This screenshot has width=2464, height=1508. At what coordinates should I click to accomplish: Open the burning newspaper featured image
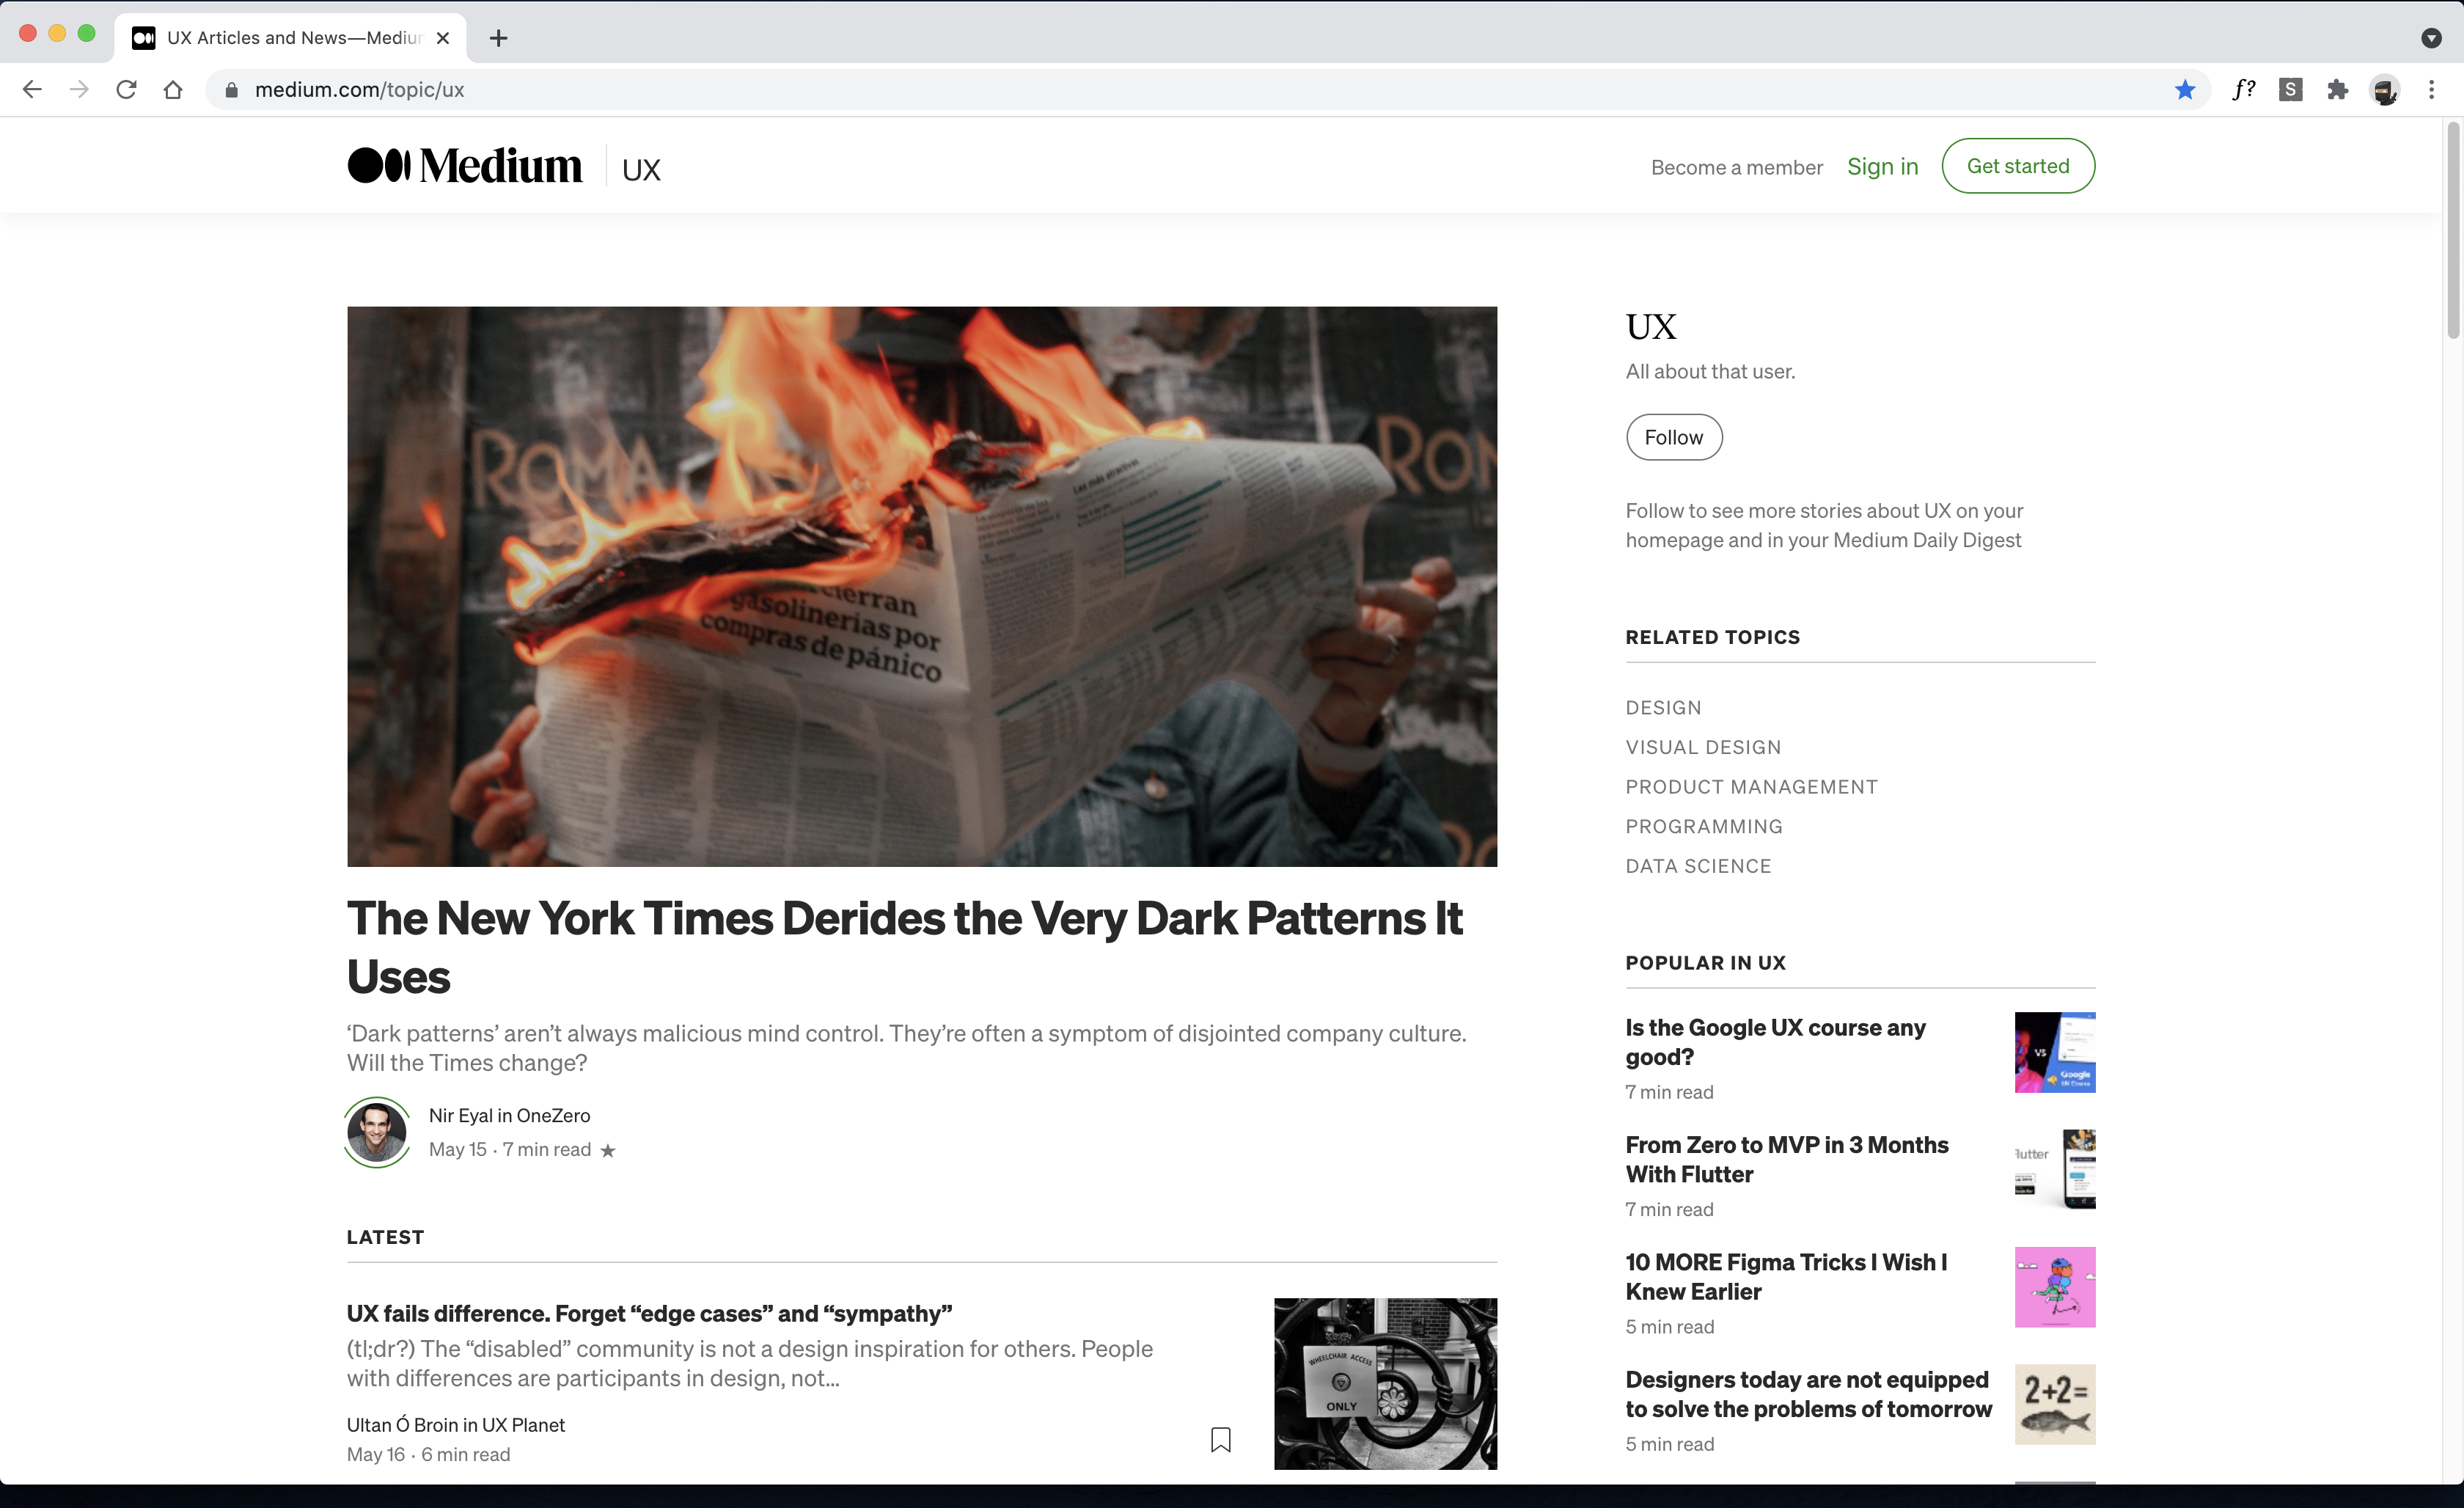coord(922,586)
